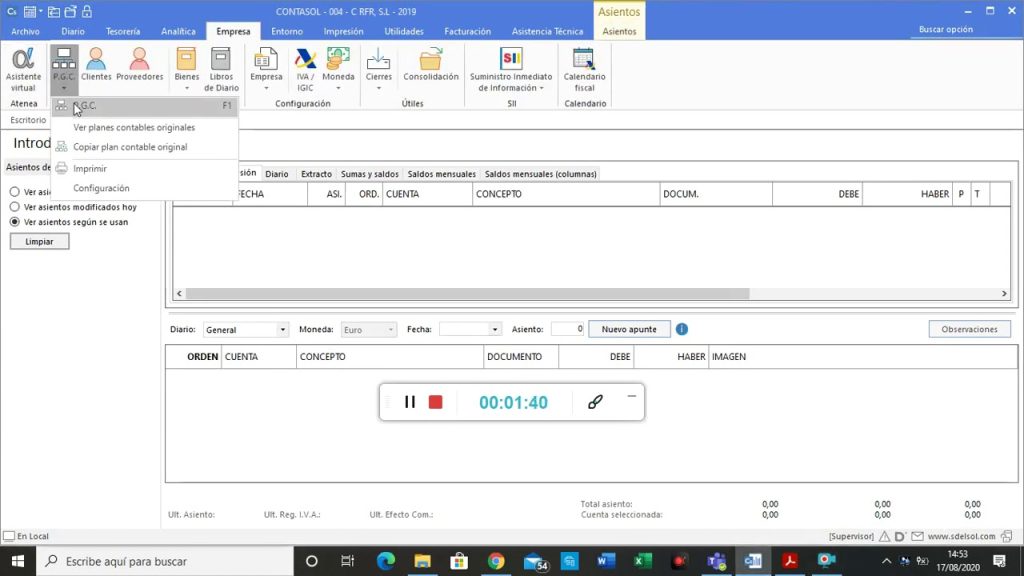Expand the Cierres dropdown arrow
Screen dimensions: 1024x576
pos(379,88)
